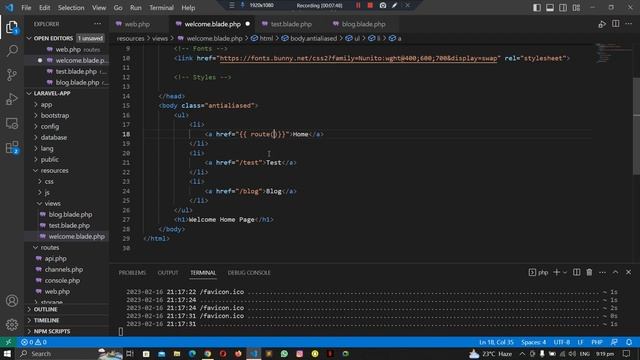
Task: Click the remote window status bar icon
Action: click(8, 342)
